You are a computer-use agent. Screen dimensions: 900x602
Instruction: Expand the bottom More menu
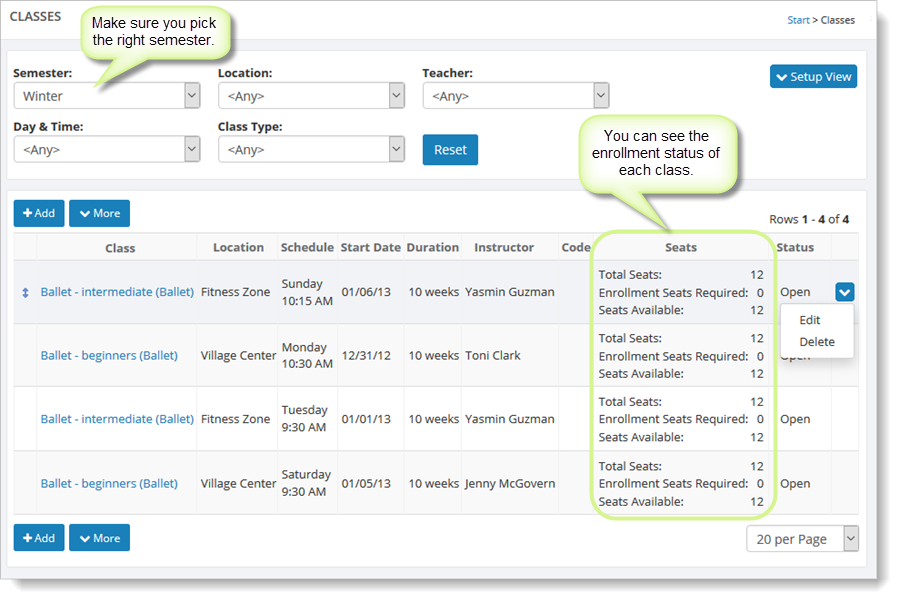99,538
